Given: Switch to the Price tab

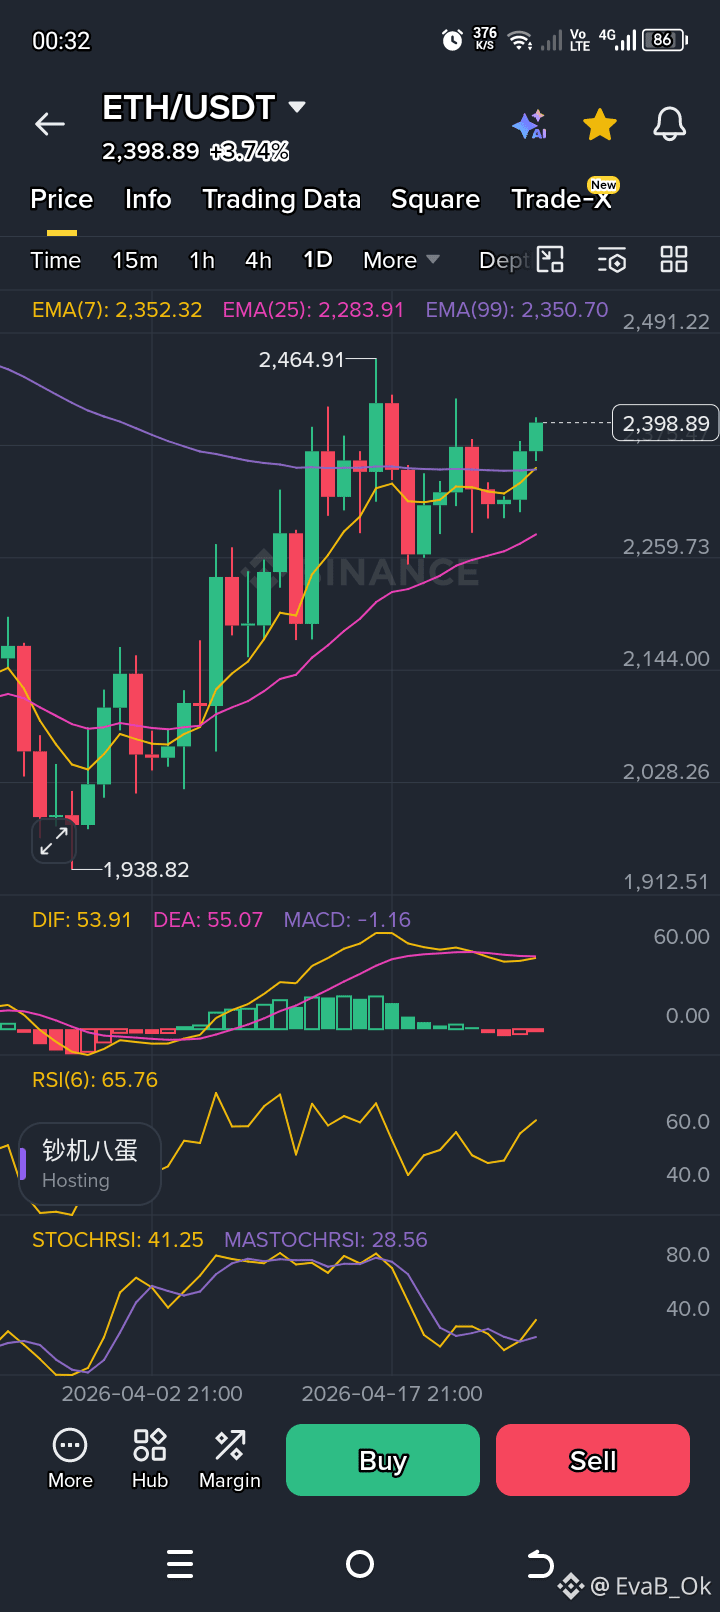Looking at the screenshot, I should pyautogui.click(x=62, y=199).
